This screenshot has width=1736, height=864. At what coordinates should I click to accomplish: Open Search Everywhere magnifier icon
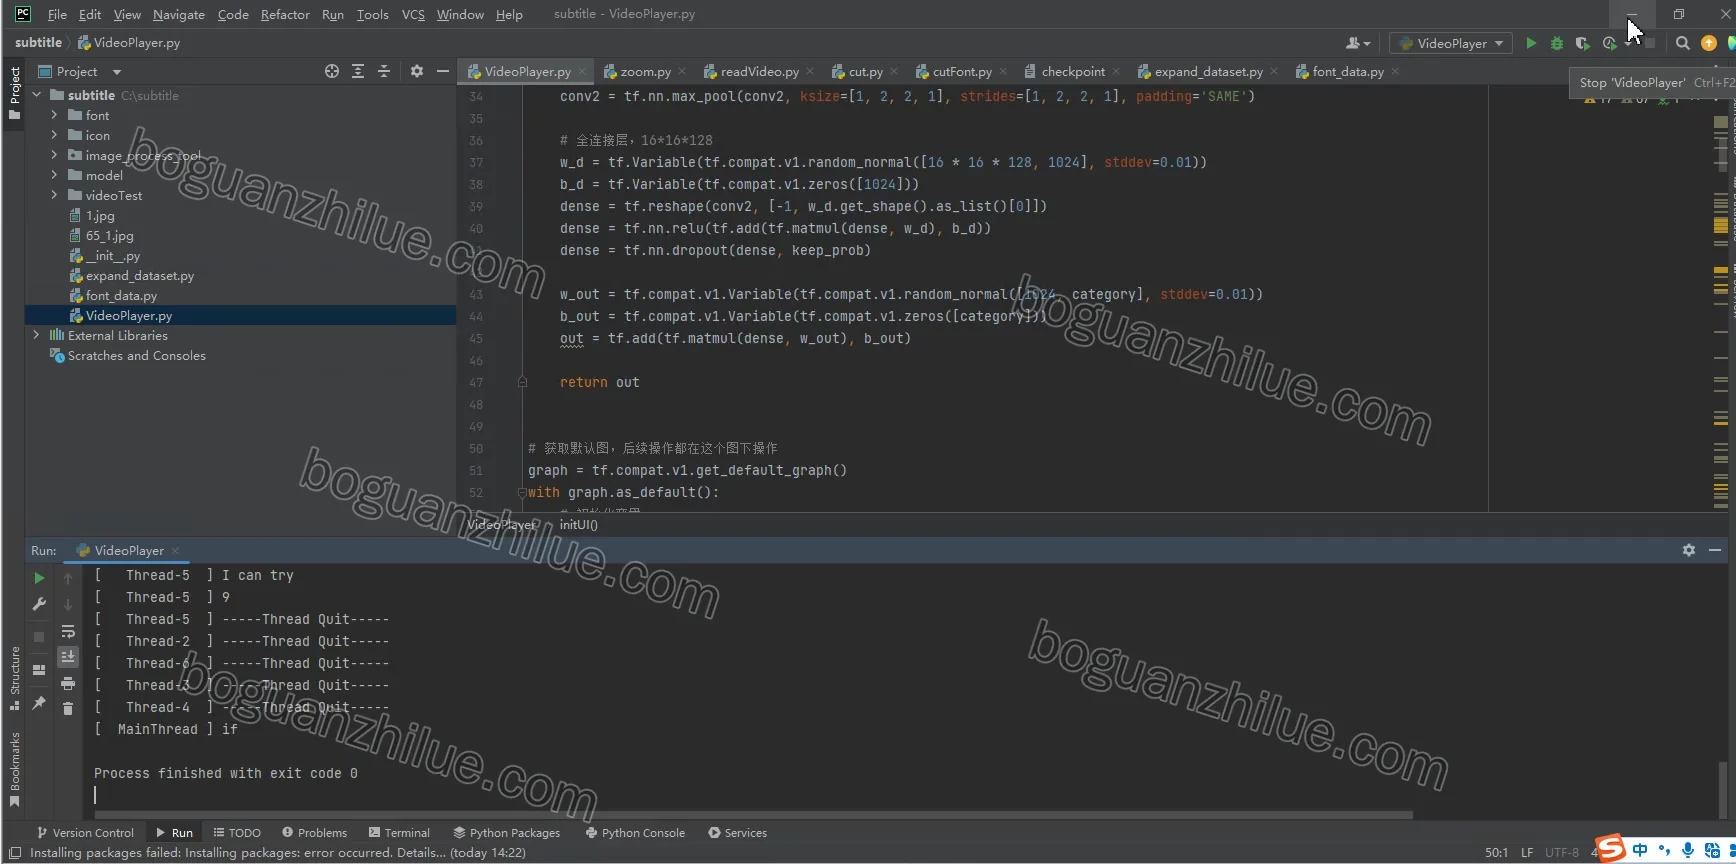(x=1683, y=43)
